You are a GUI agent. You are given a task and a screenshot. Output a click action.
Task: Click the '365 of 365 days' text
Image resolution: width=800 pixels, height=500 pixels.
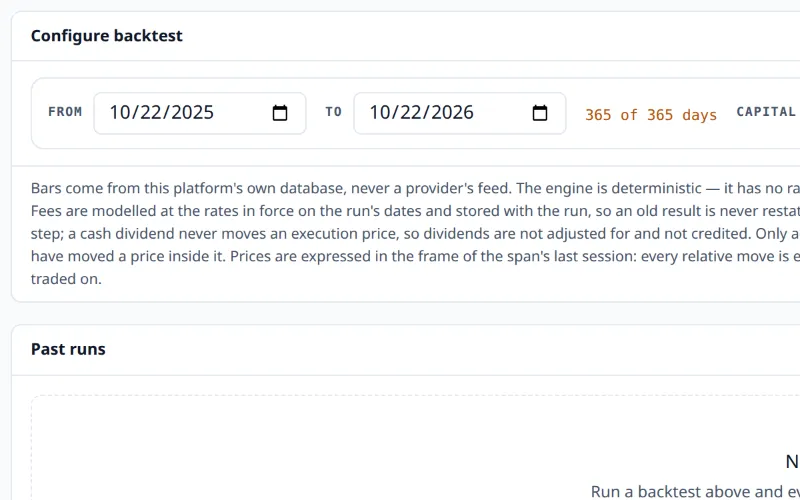[x=651, y=115]
